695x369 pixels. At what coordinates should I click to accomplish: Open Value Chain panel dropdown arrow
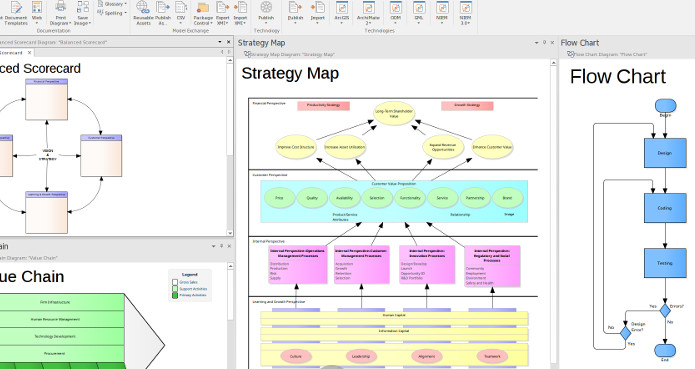(214, 246)
